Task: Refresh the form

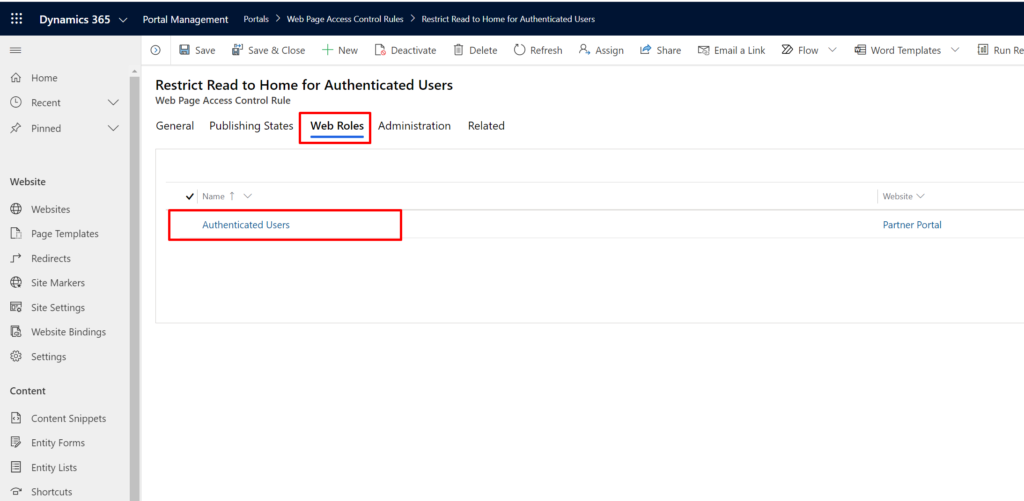Action: click(x=538, y=50)
